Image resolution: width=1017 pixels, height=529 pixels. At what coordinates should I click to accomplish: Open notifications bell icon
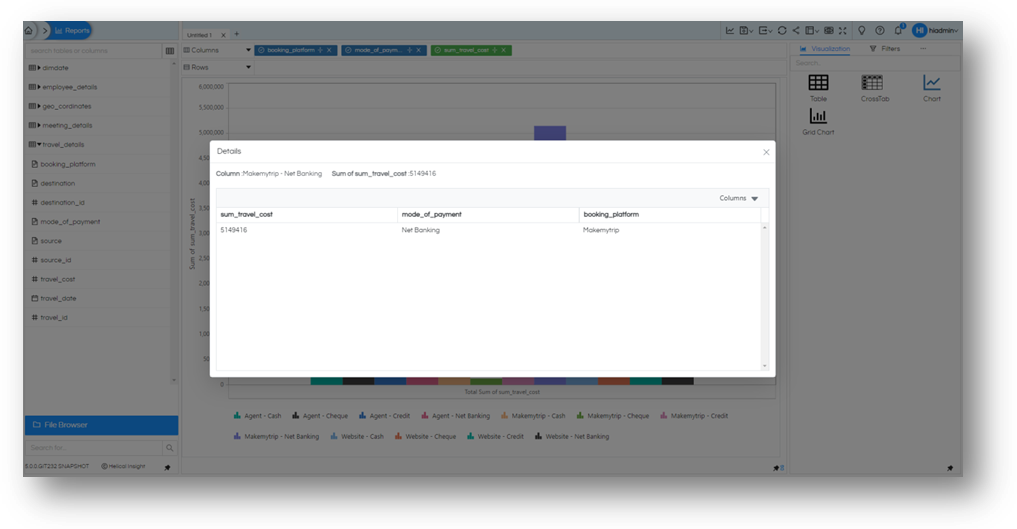coord(899,30)
